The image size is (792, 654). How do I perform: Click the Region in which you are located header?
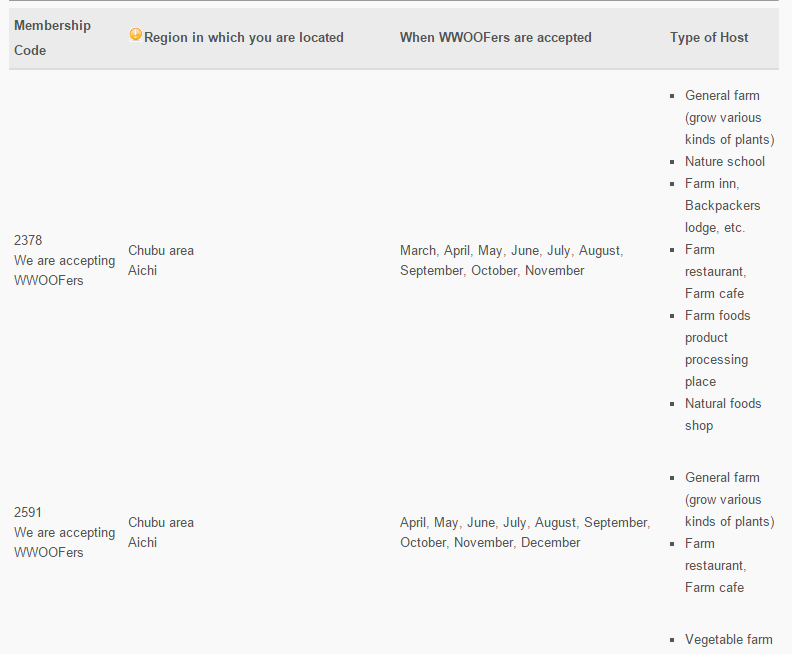click(x=243, y=37)
